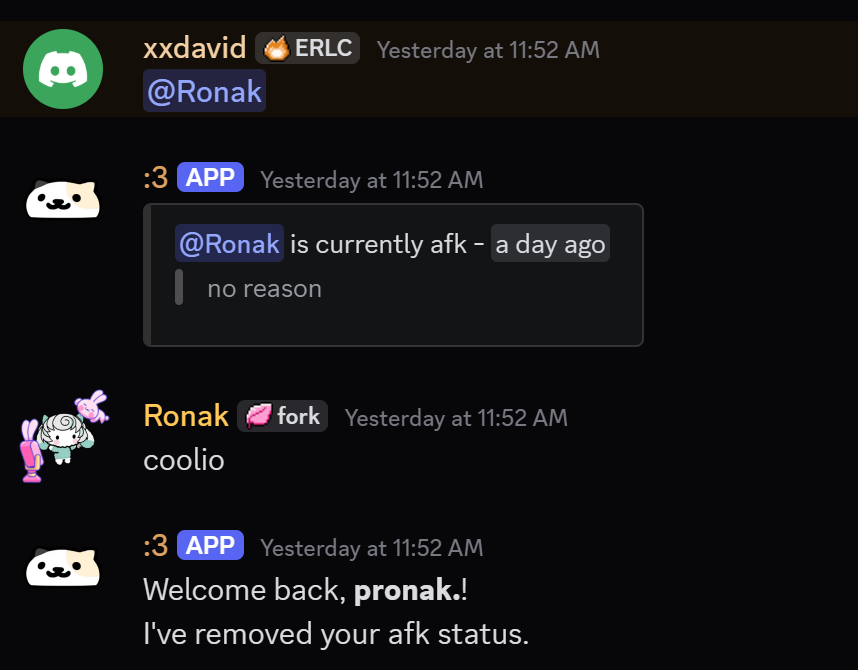
Task: Click the 'a day ago' timestamp badge
Action: pos(550,243)
